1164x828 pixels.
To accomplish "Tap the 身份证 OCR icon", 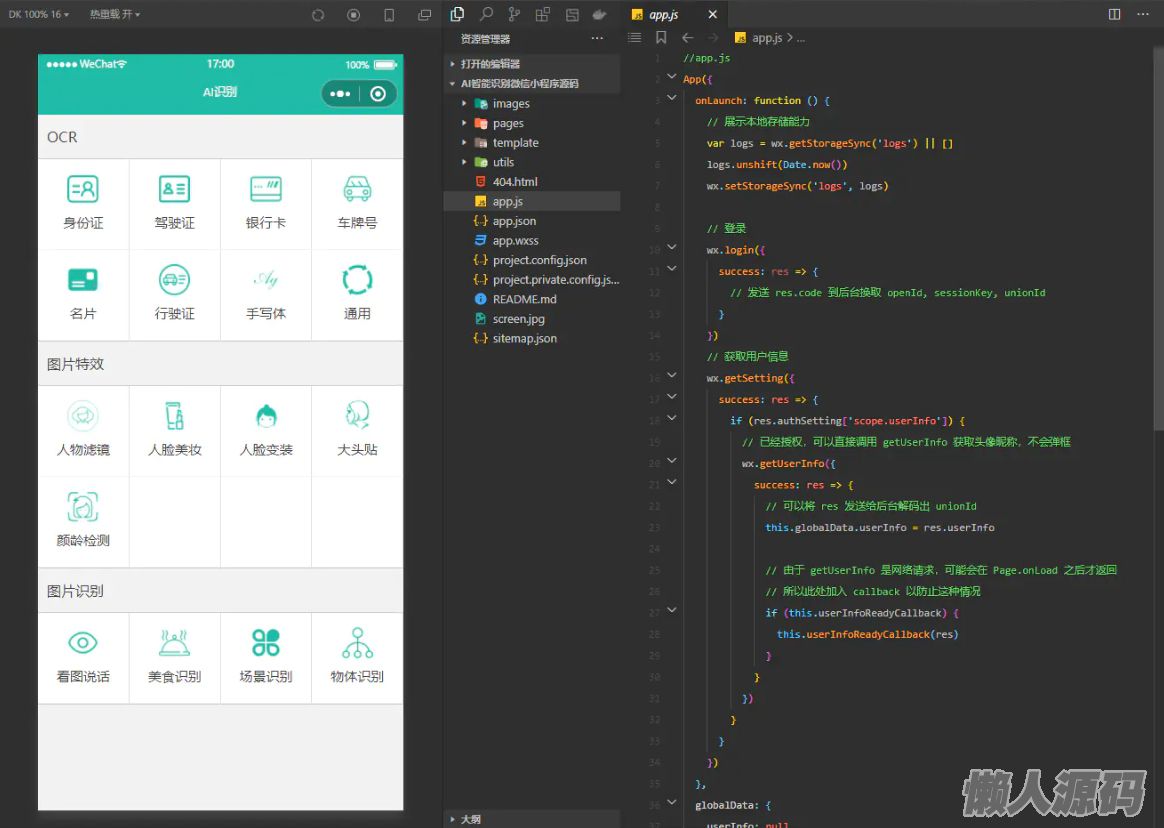I will (x=83, y=188).
